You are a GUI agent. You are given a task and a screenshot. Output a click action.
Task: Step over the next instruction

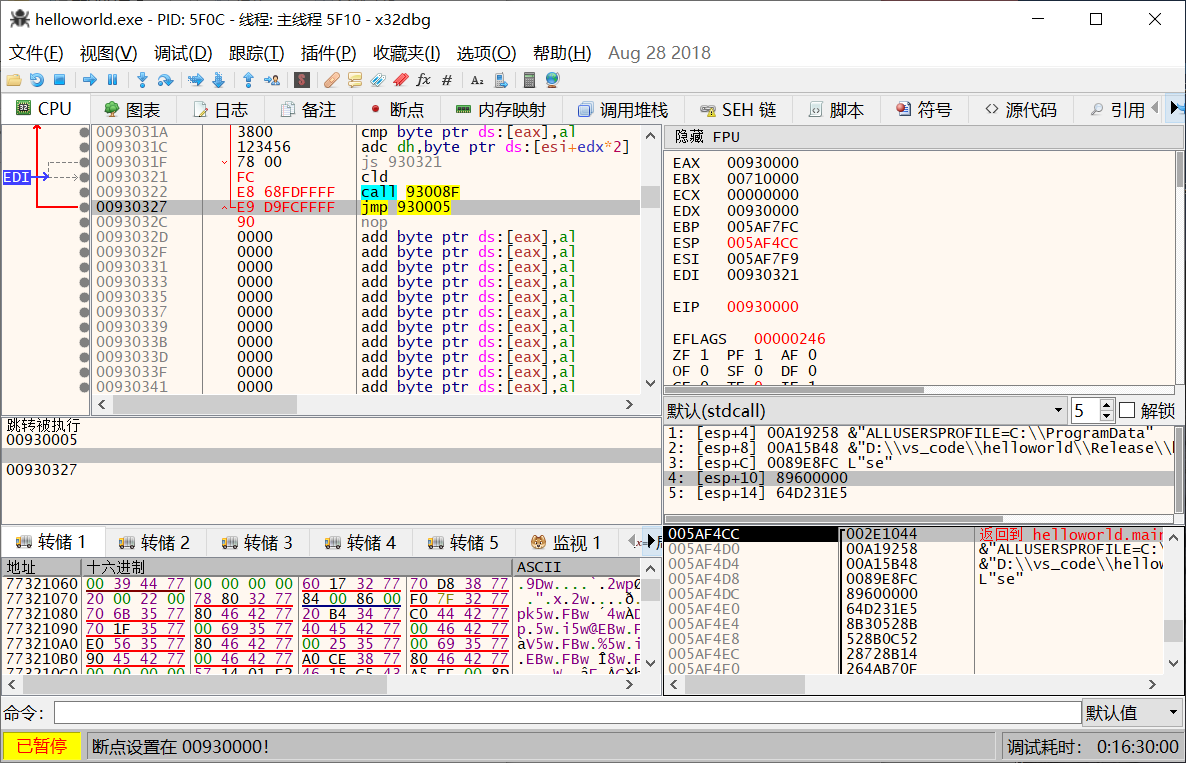coord(165,80)
